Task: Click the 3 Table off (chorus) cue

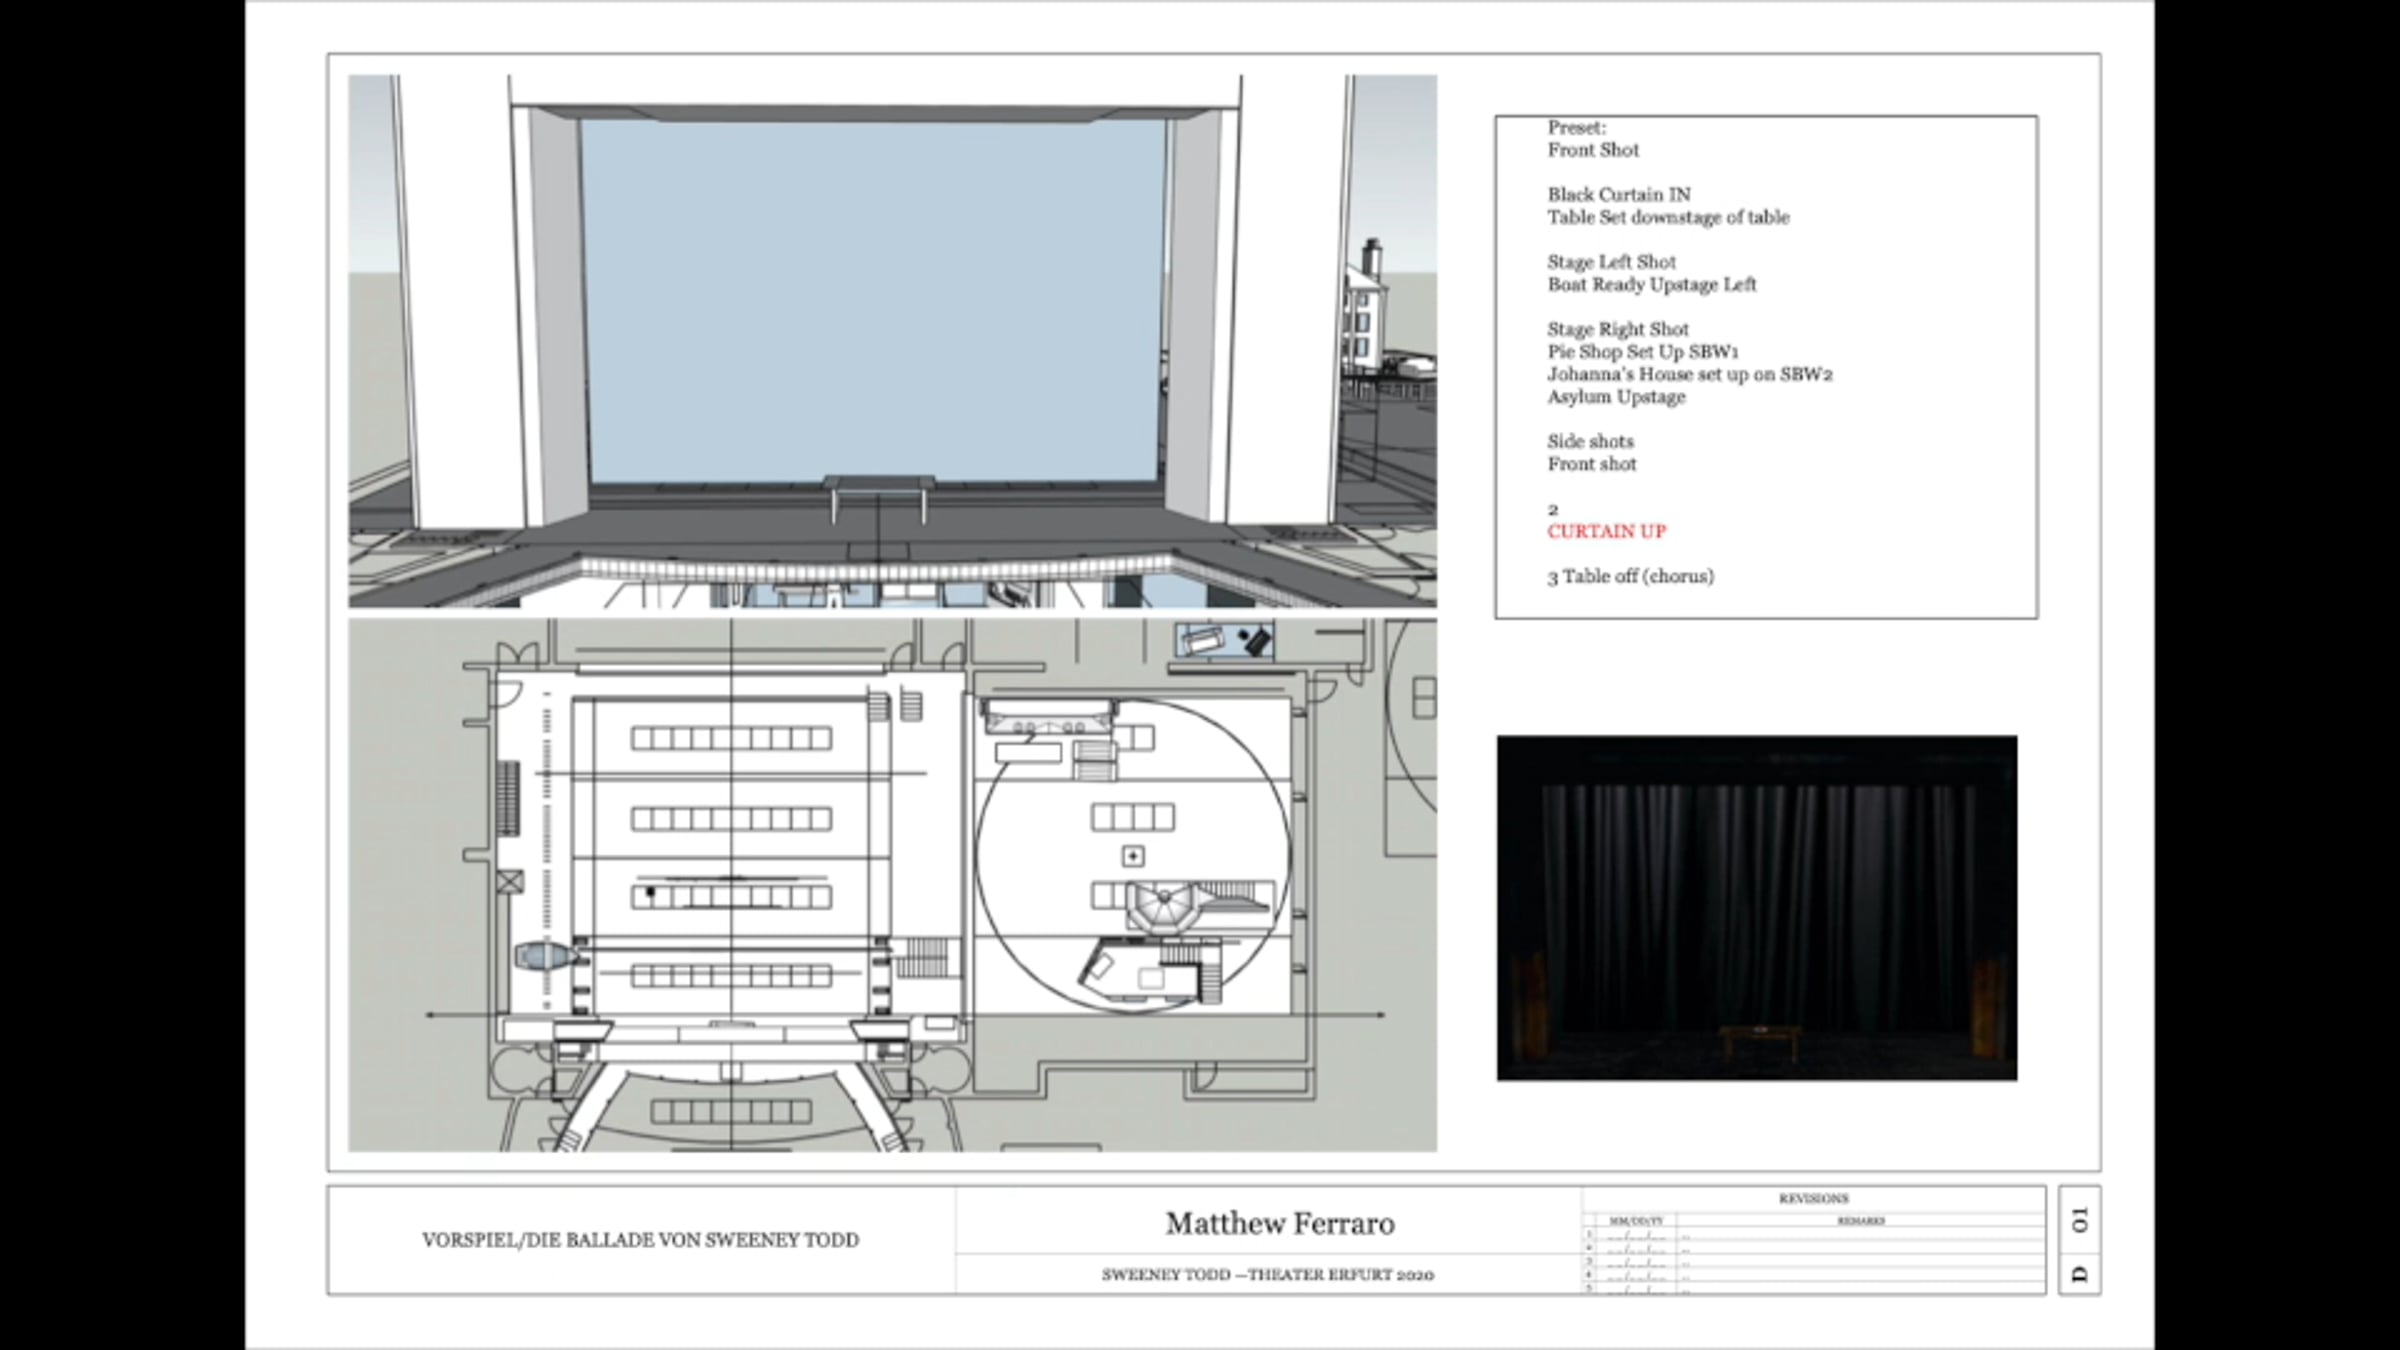Action: (x=1630, y=577)
